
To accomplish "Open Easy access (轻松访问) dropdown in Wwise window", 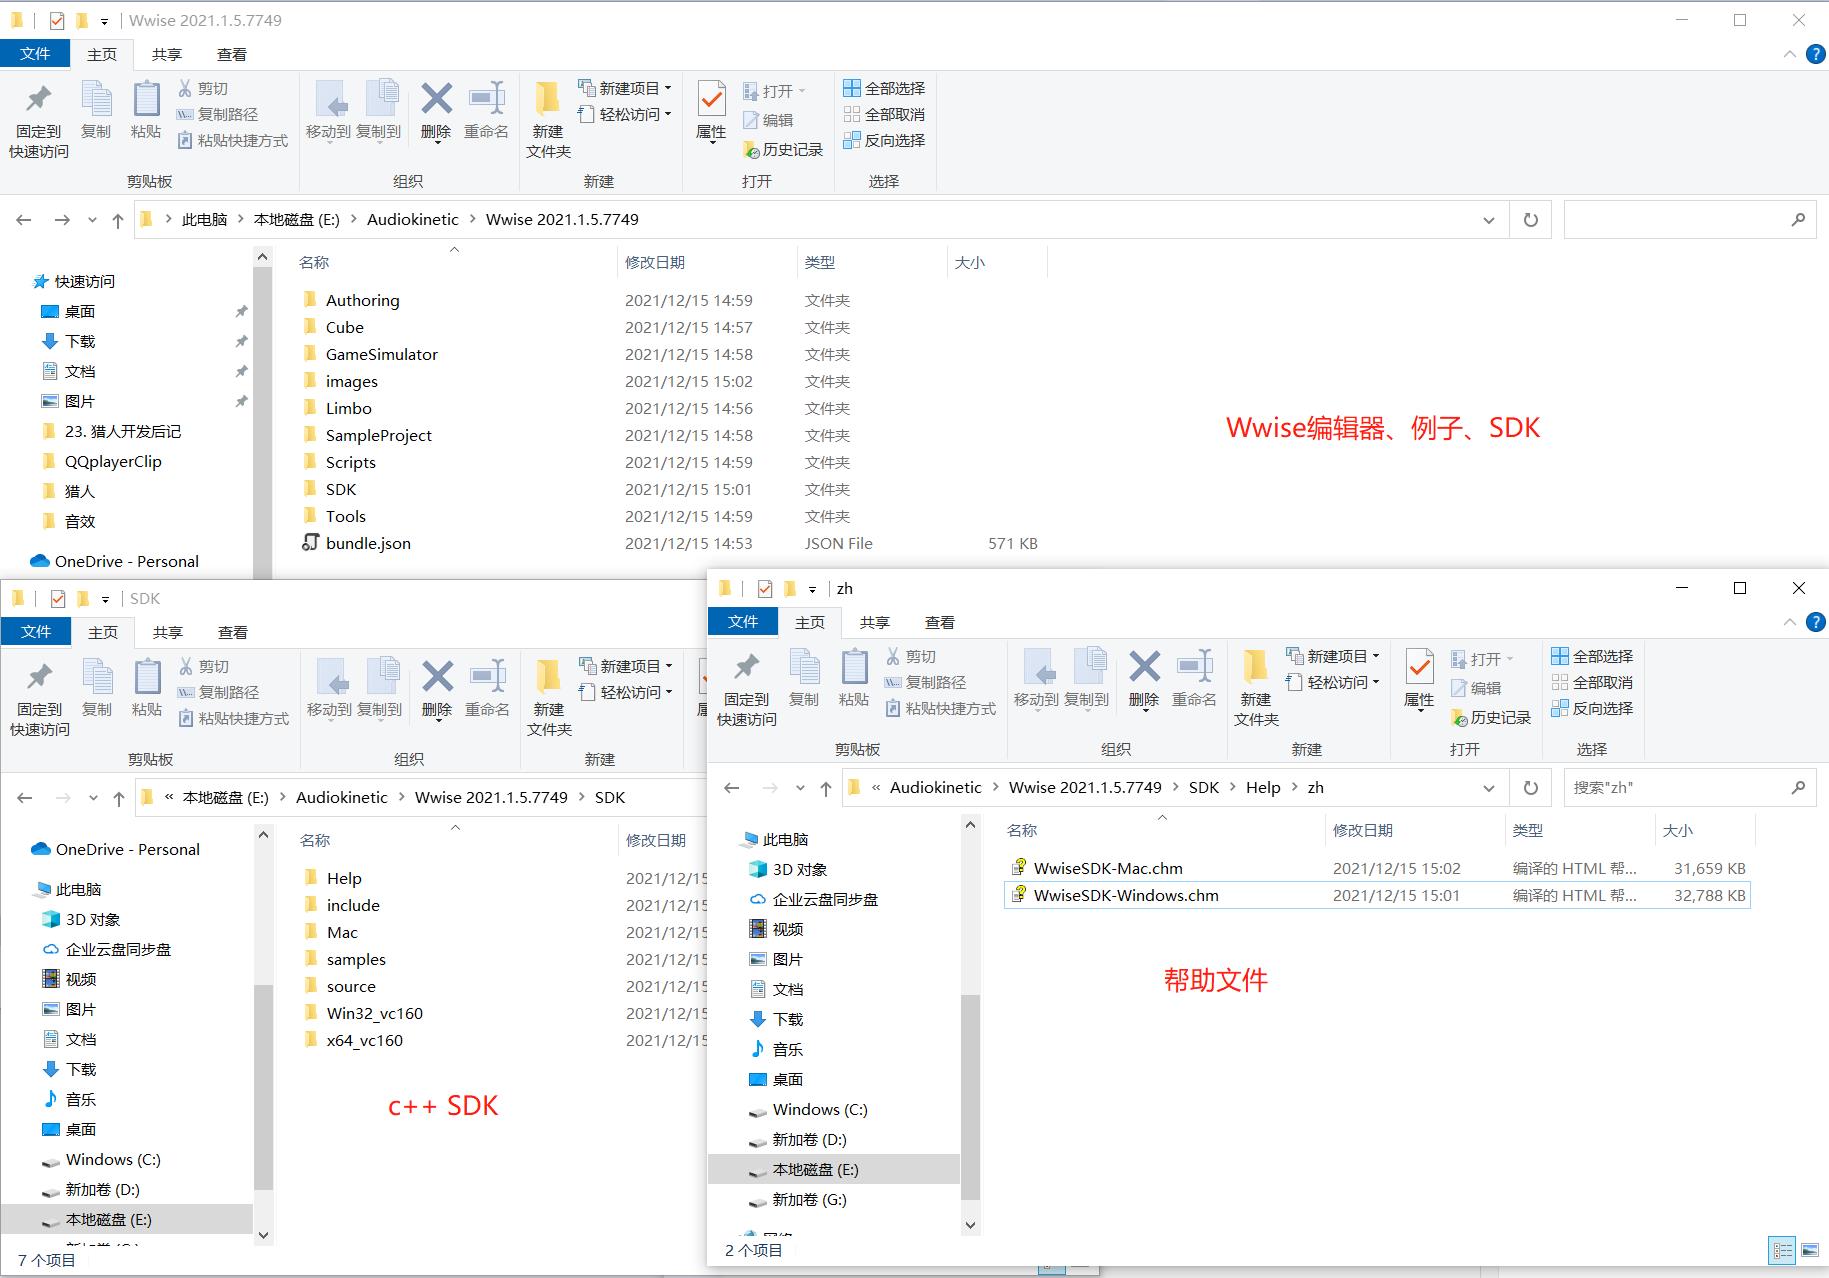I will 625,114.
